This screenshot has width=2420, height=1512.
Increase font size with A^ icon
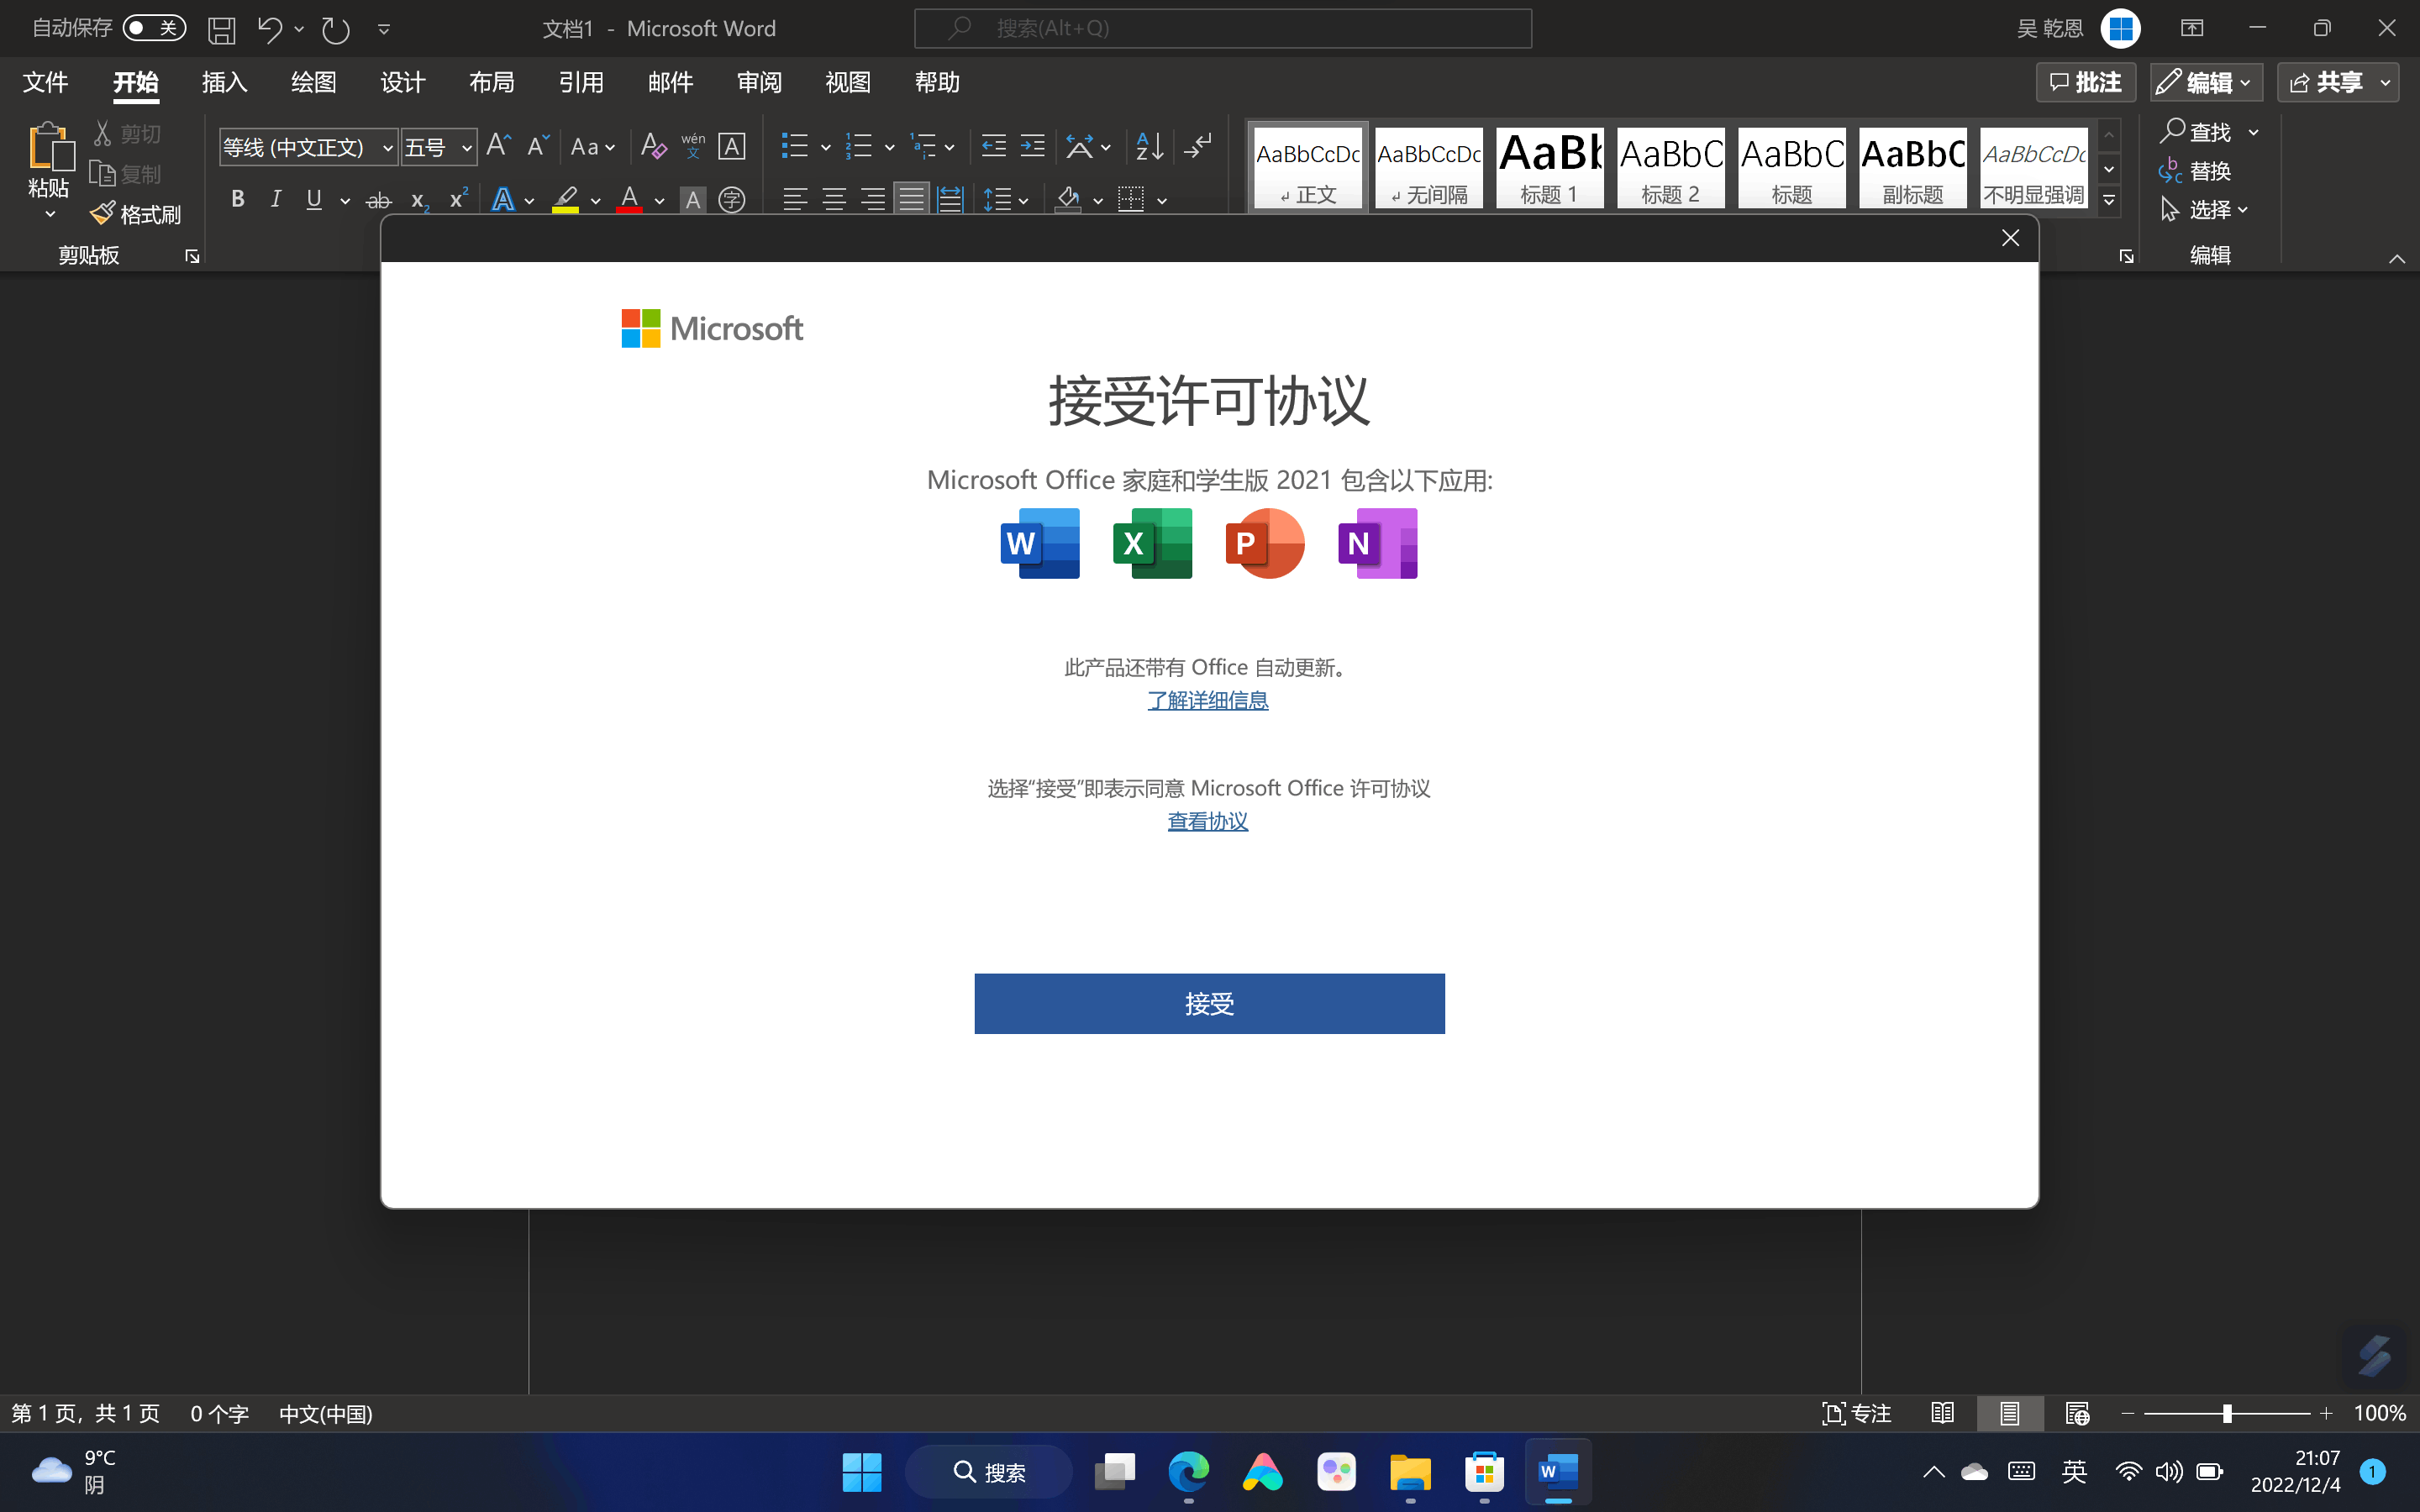tap(498, 146)
